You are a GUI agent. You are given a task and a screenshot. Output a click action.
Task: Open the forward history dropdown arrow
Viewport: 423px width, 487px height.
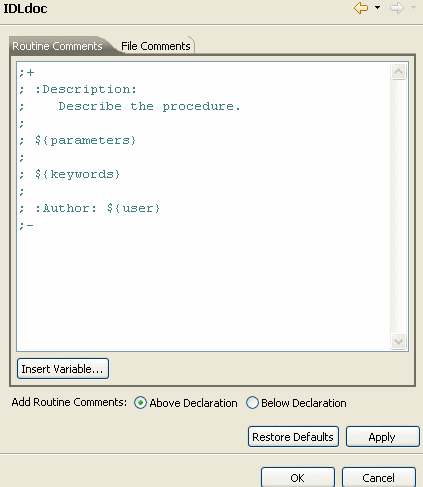click(413, 7)
